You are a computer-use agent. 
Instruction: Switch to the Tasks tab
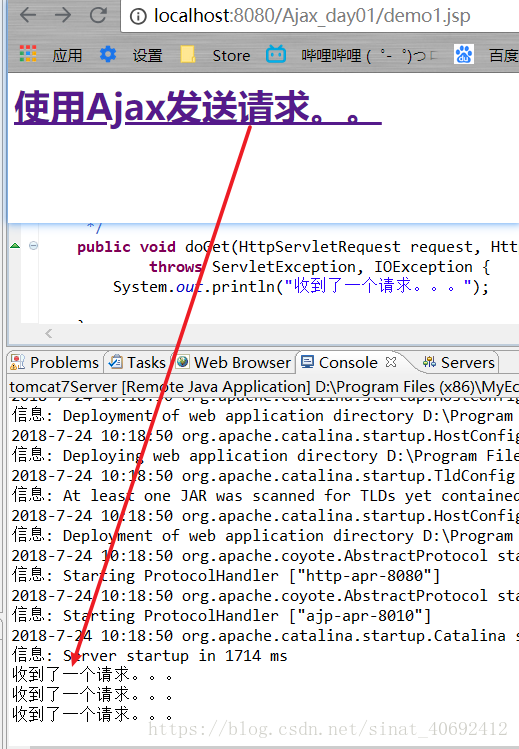(x=137, y=362)
